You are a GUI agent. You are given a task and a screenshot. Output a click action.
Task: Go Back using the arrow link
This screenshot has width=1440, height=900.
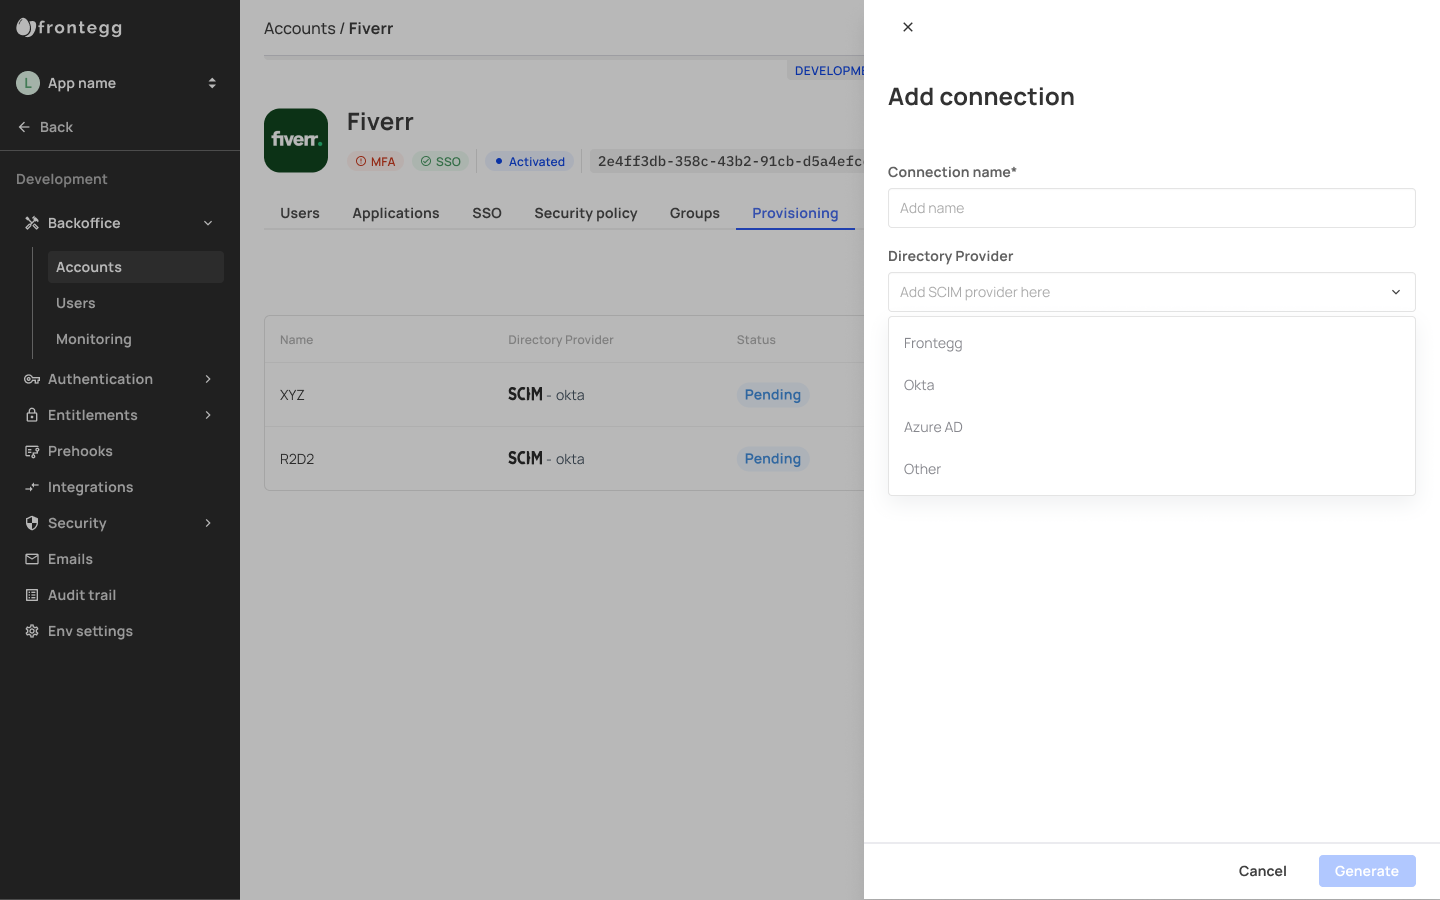pyautogui.click(x=46, y=127)
